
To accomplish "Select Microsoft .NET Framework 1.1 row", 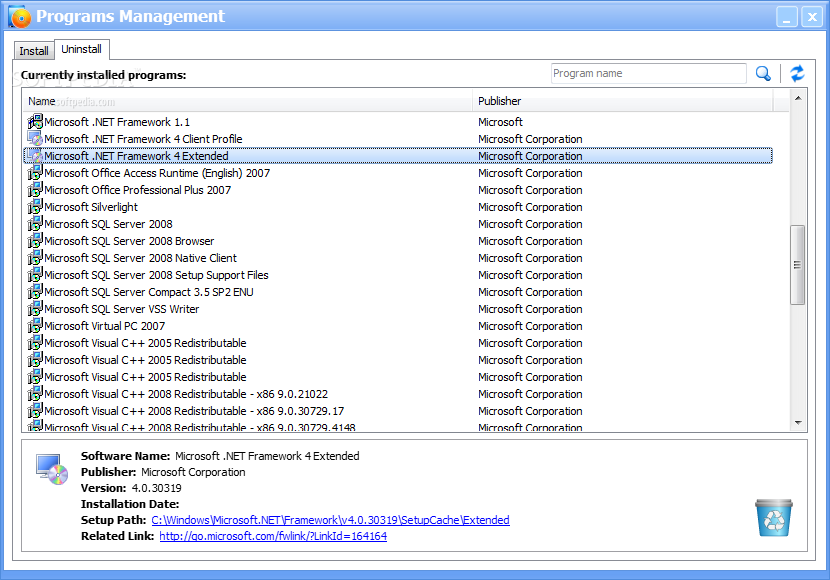I will click(398, 122).
